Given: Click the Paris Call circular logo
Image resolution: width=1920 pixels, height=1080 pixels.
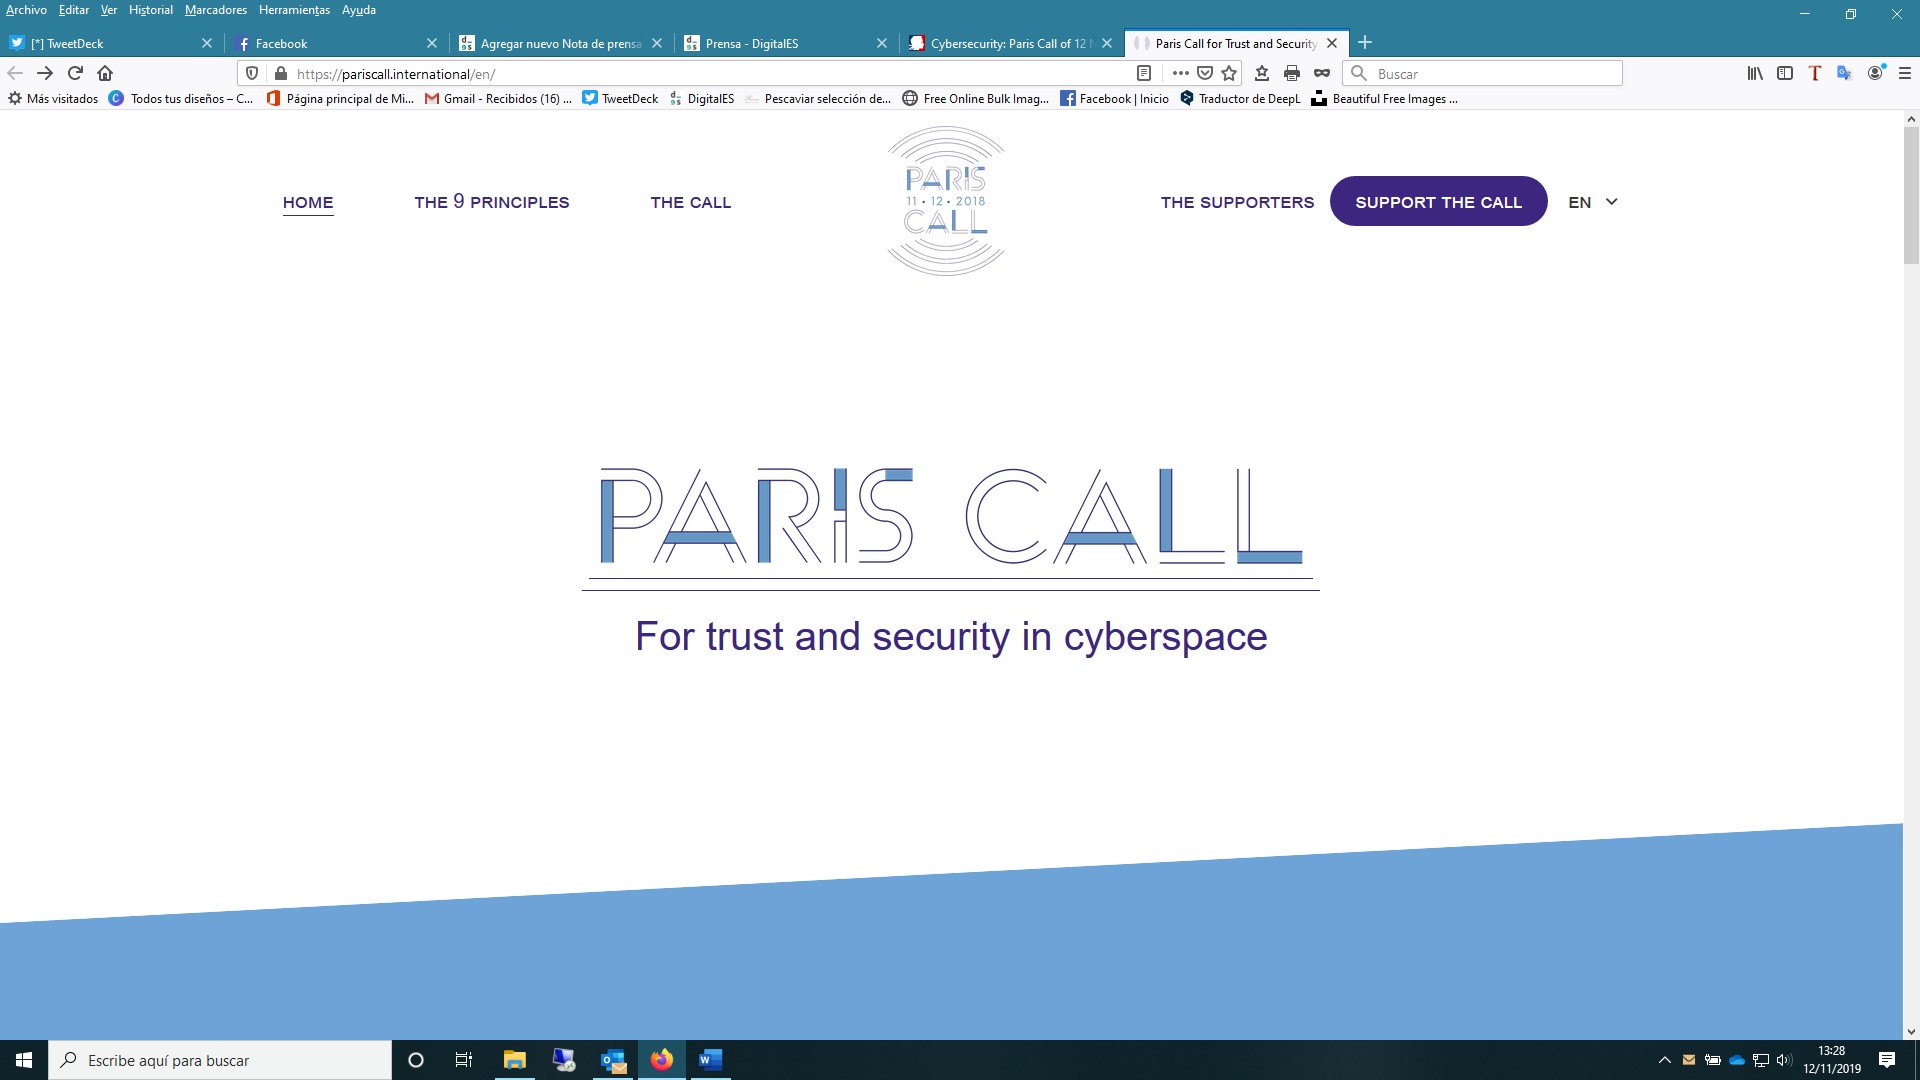Looking at the screenshot, I should (x=946, y=201).
